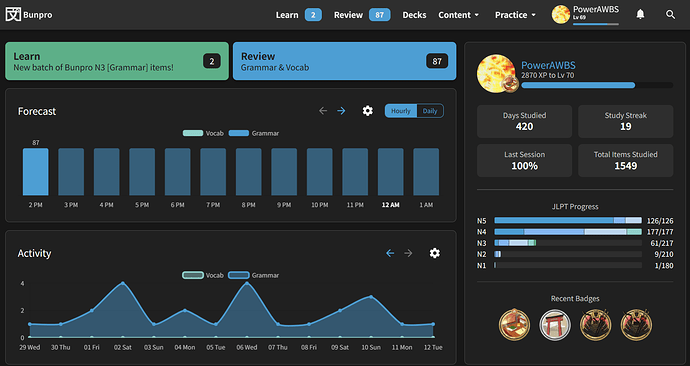Click the N5 progress bar

coord(568,220)
